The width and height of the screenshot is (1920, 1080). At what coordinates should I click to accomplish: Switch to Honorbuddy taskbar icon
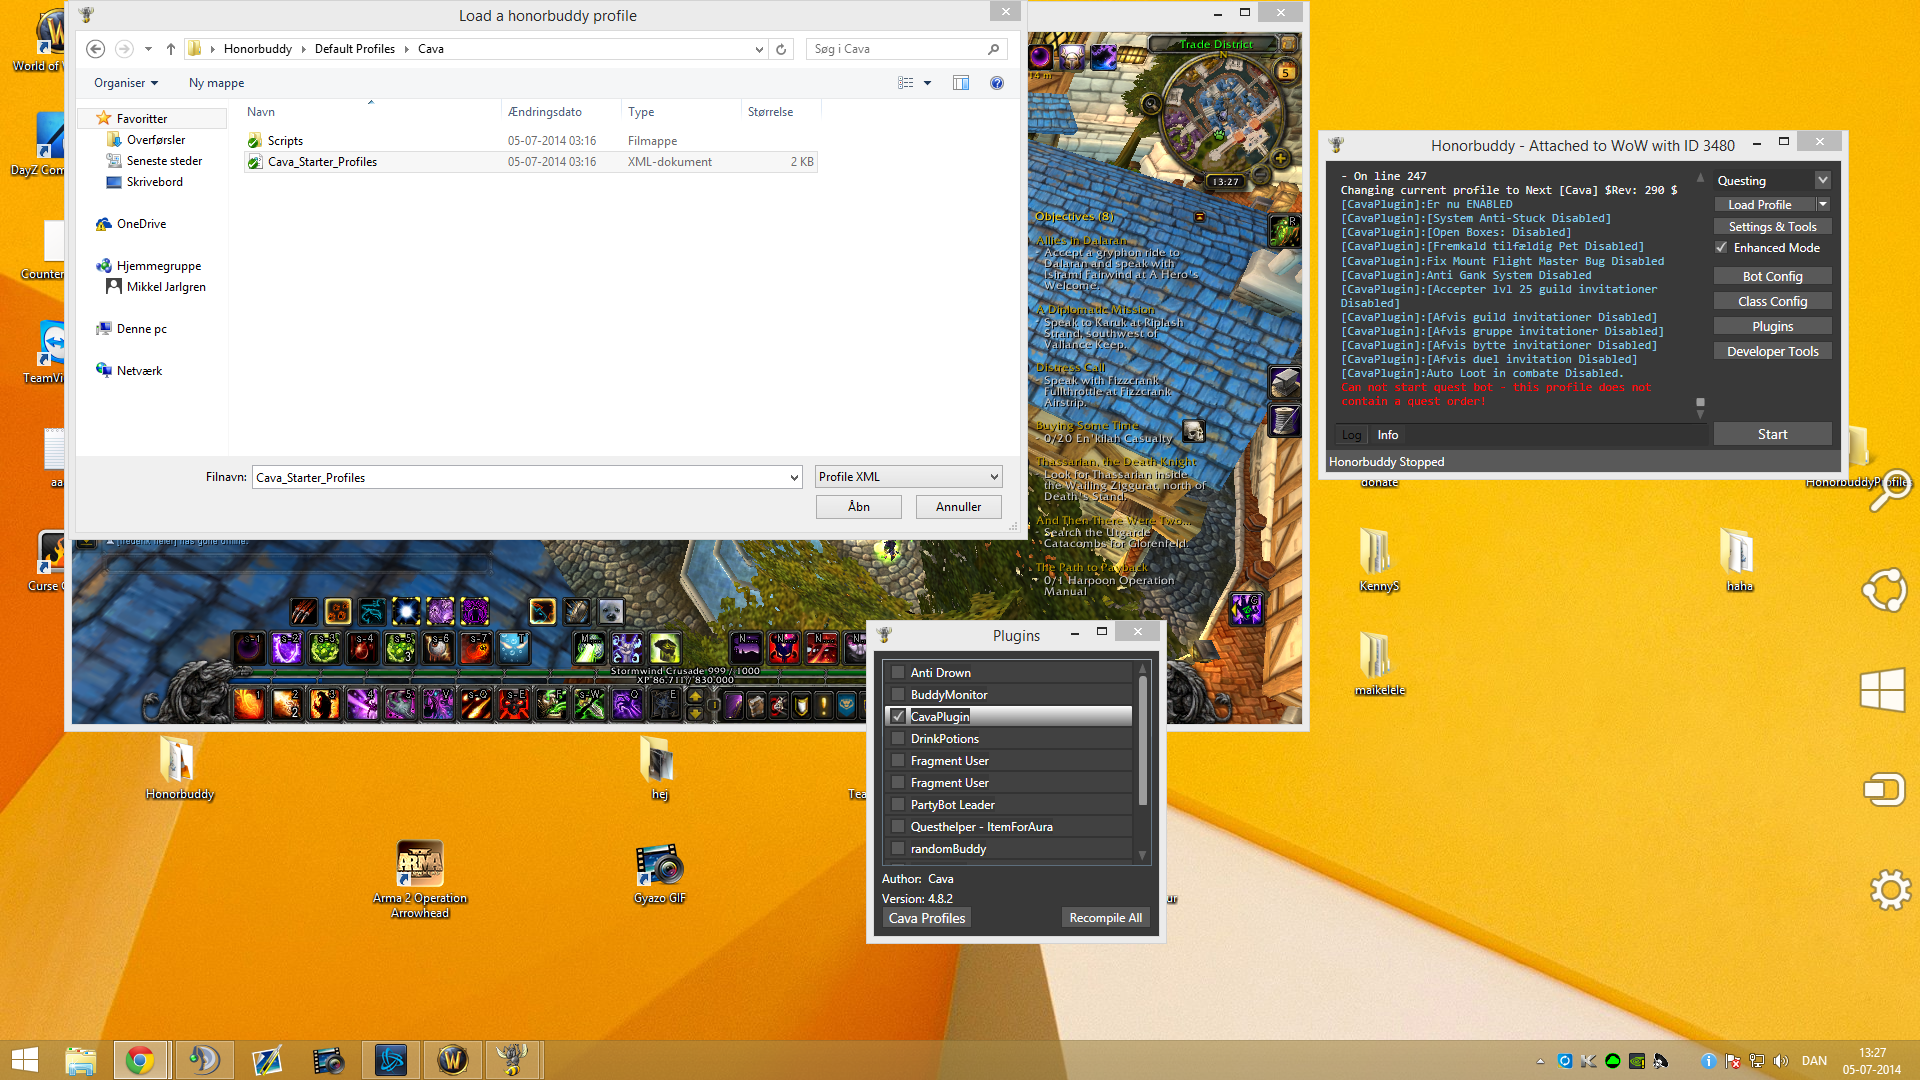pyautogui.click(x=513, y=1060)
